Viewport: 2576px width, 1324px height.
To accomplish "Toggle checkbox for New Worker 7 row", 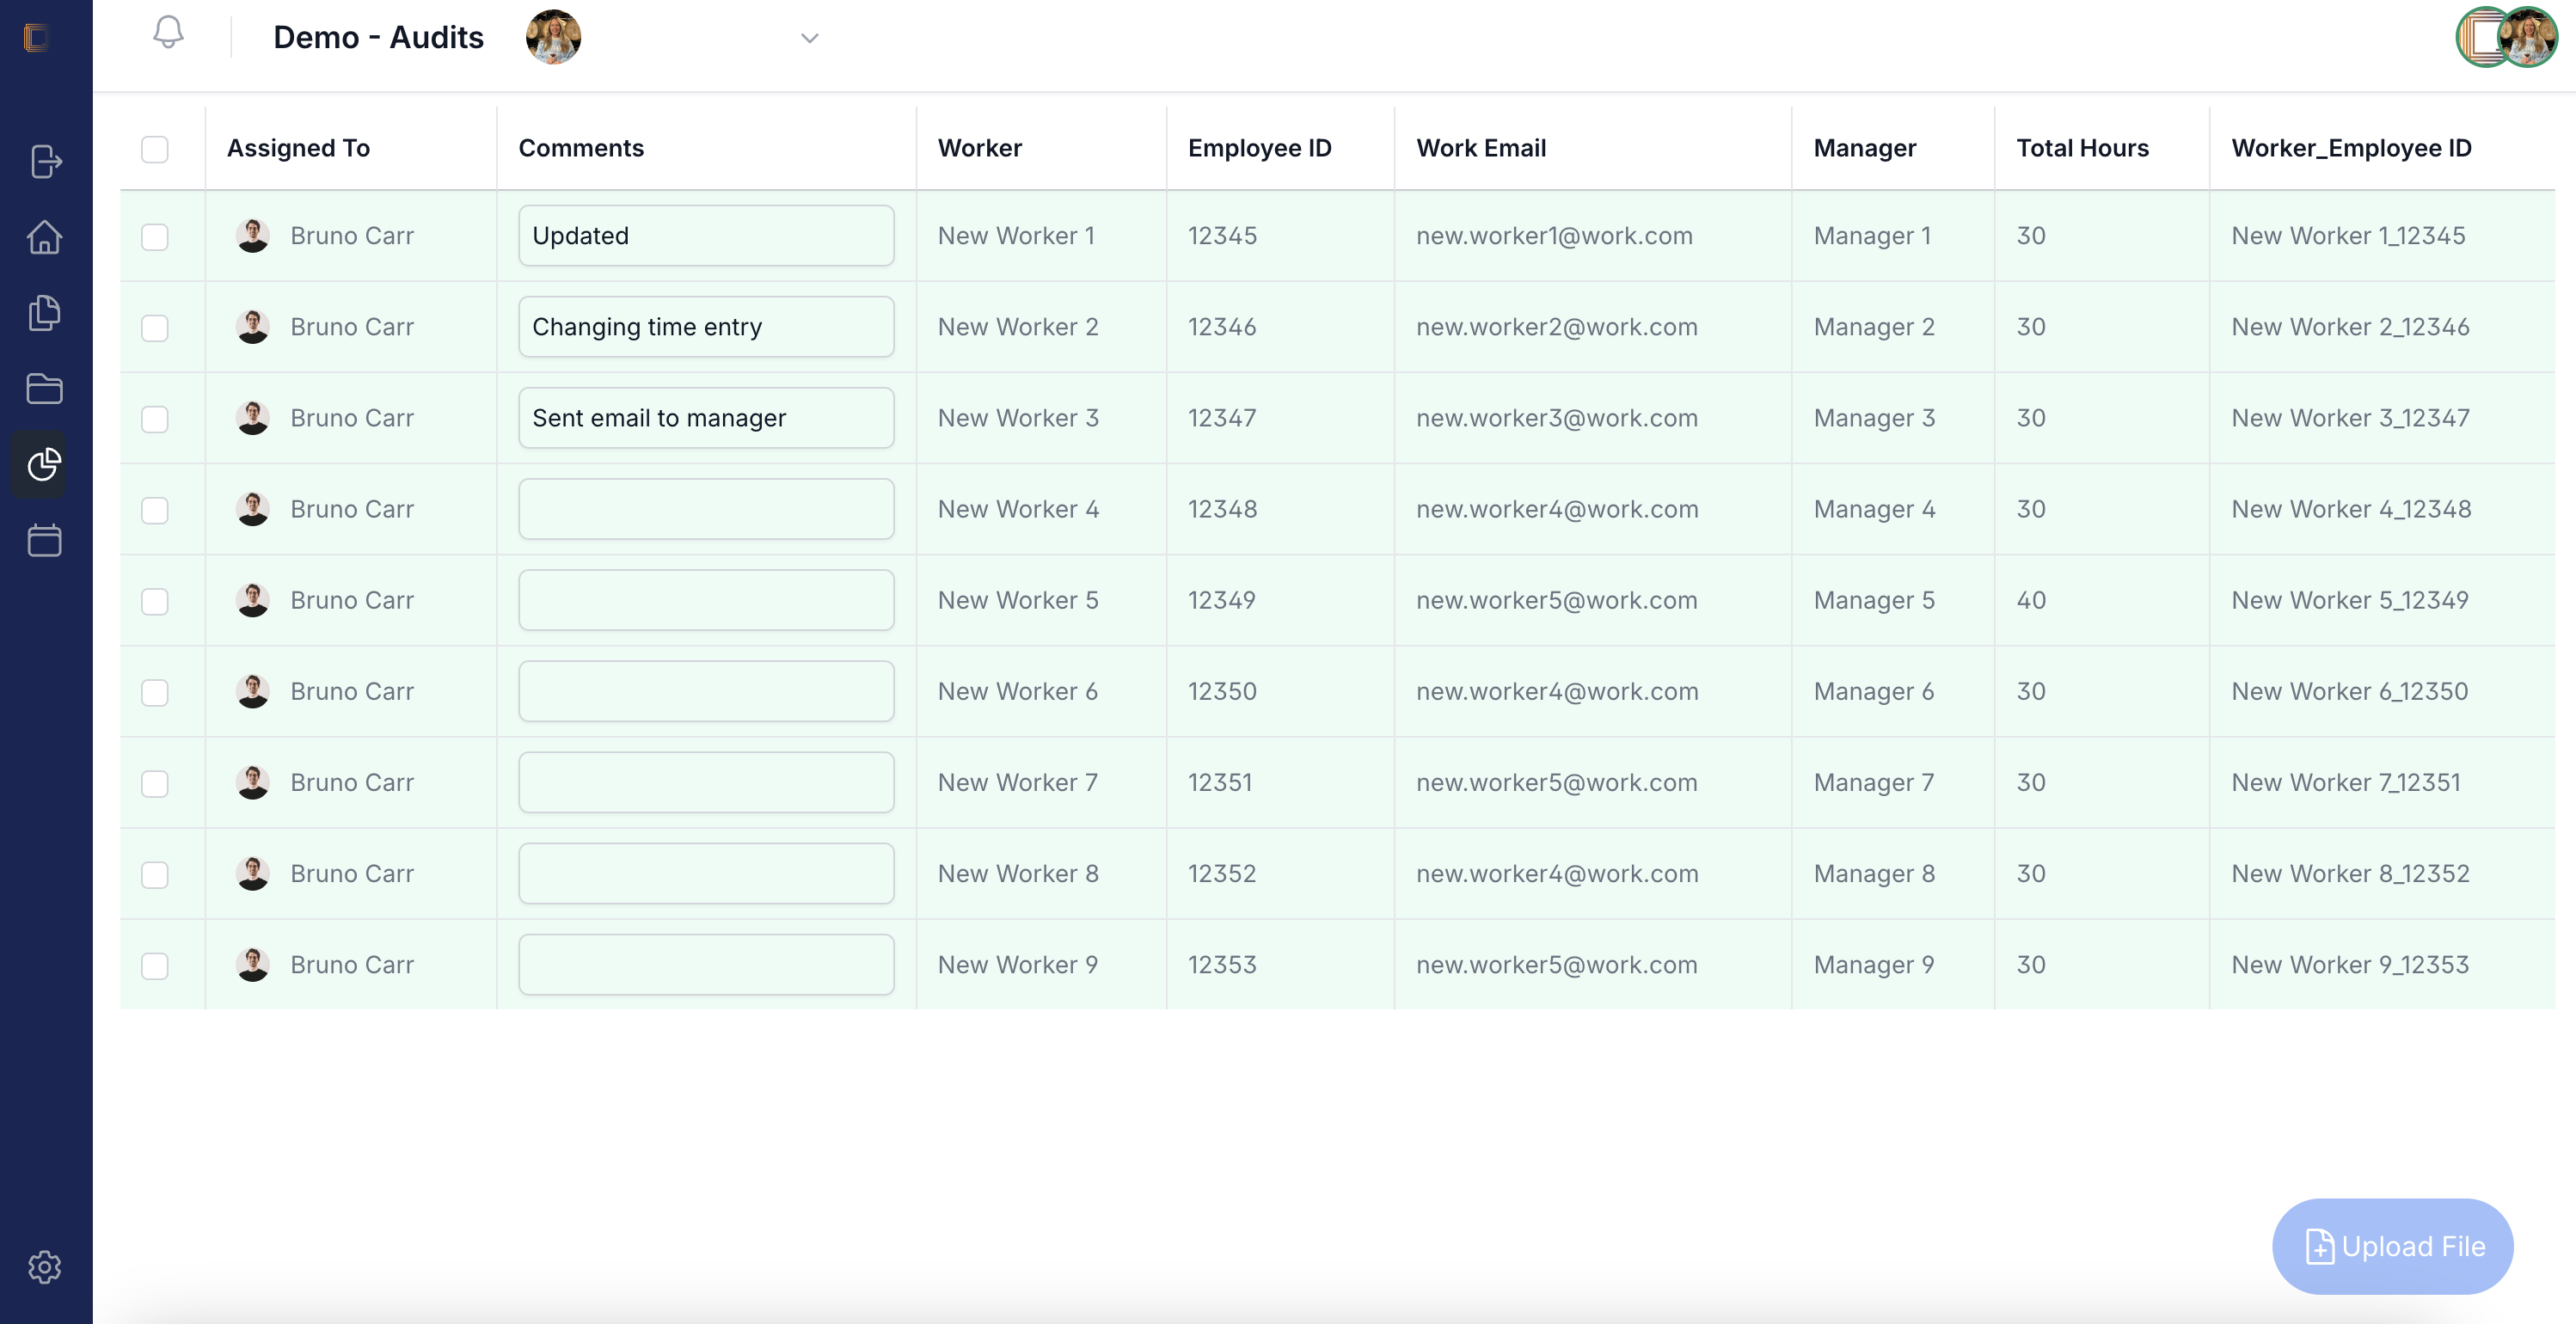I will [x=154, y=782].
